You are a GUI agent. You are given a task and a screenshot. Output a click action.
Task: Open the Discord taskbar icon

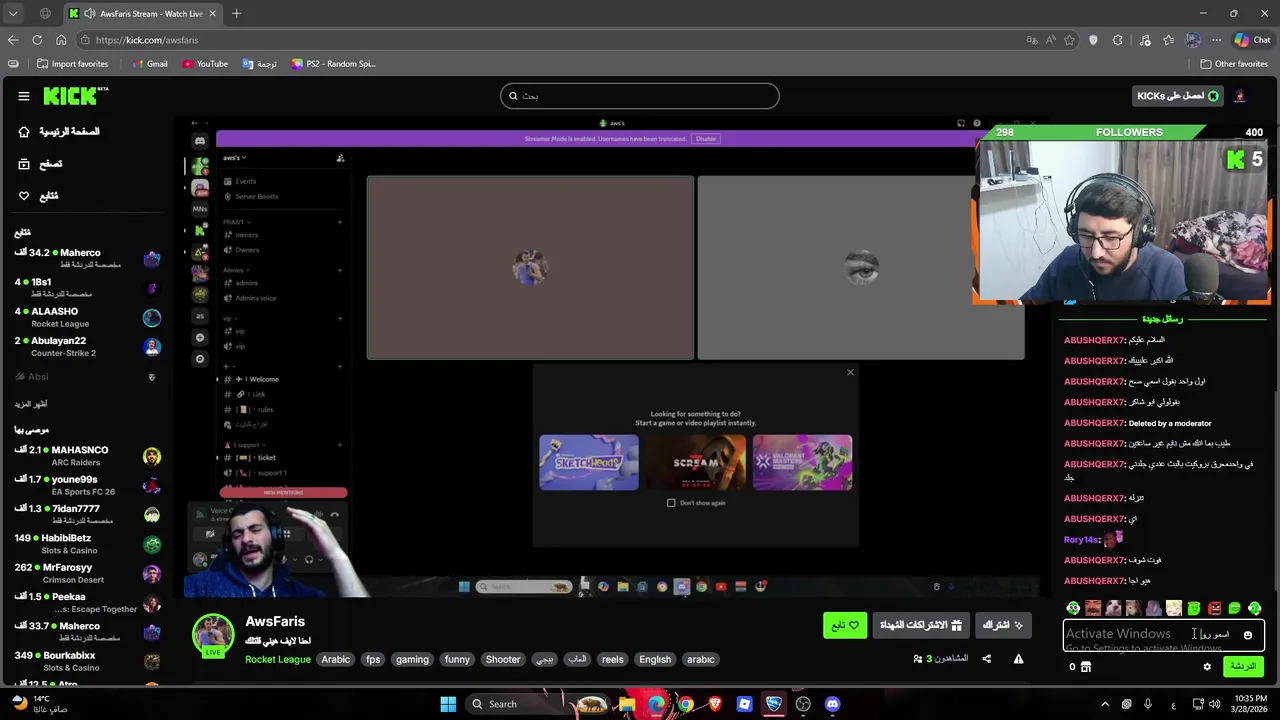pos(832,704)
